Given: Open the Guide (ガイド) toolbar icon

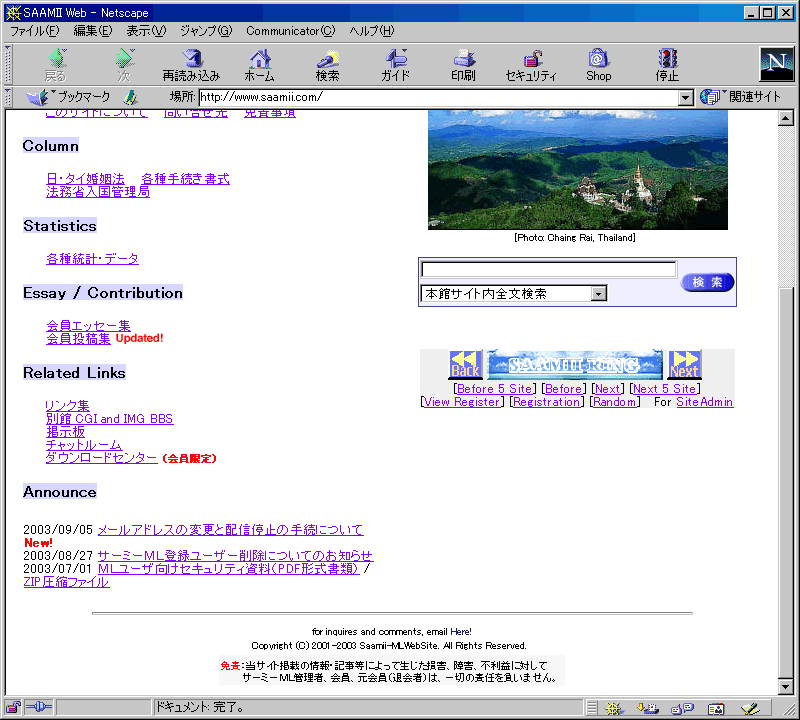Looking at the screenshot, I should pos(395,65).
